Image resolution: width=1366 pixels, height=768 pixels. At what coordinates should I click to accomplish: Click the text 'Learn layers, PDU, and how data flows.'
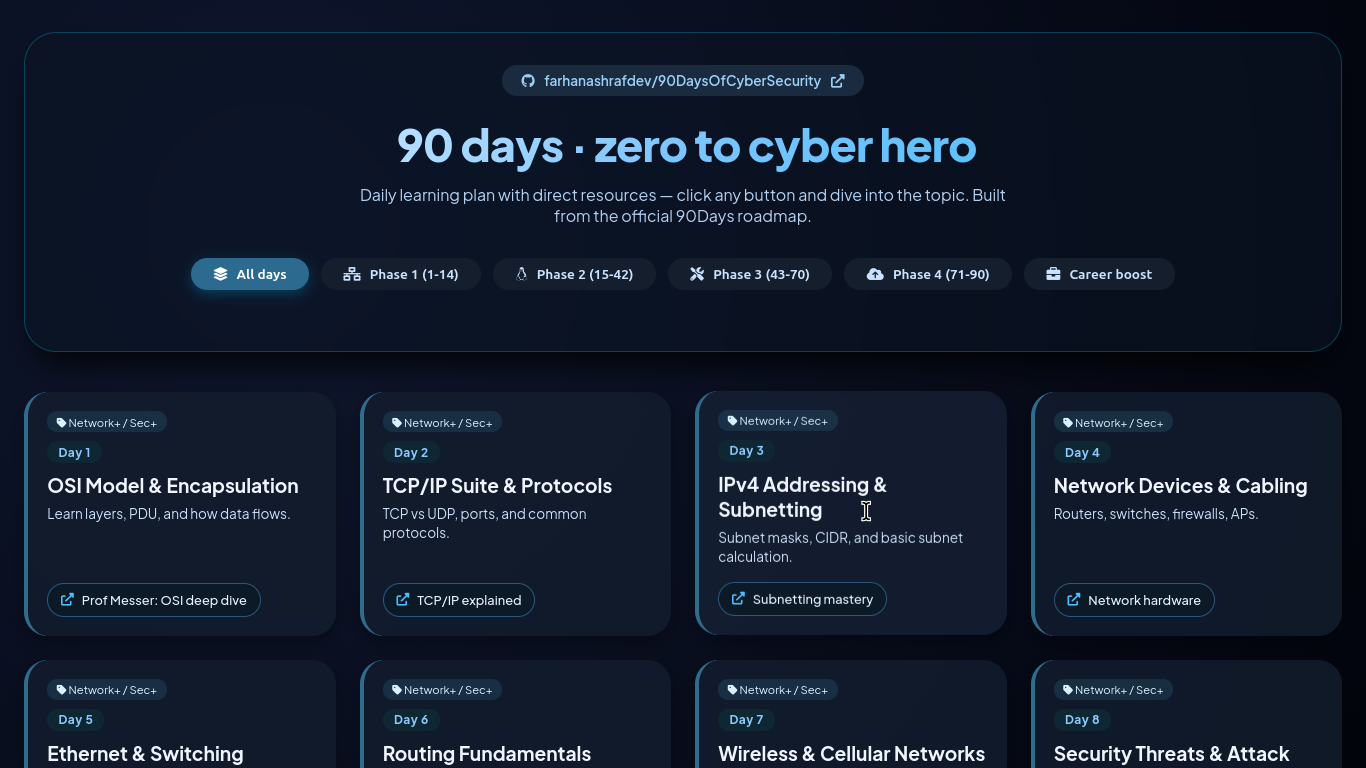(x=169, y=514)
